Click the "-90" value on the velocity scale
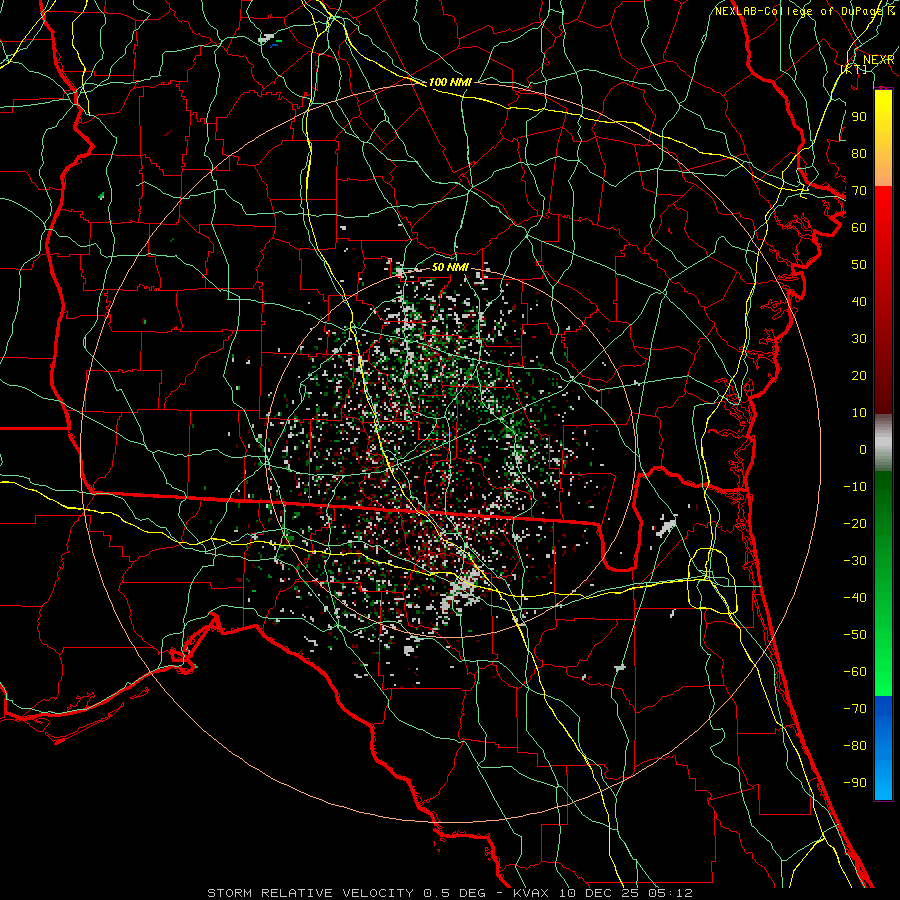Viewport: 900px width, 900px height. [x=855, y=783]
